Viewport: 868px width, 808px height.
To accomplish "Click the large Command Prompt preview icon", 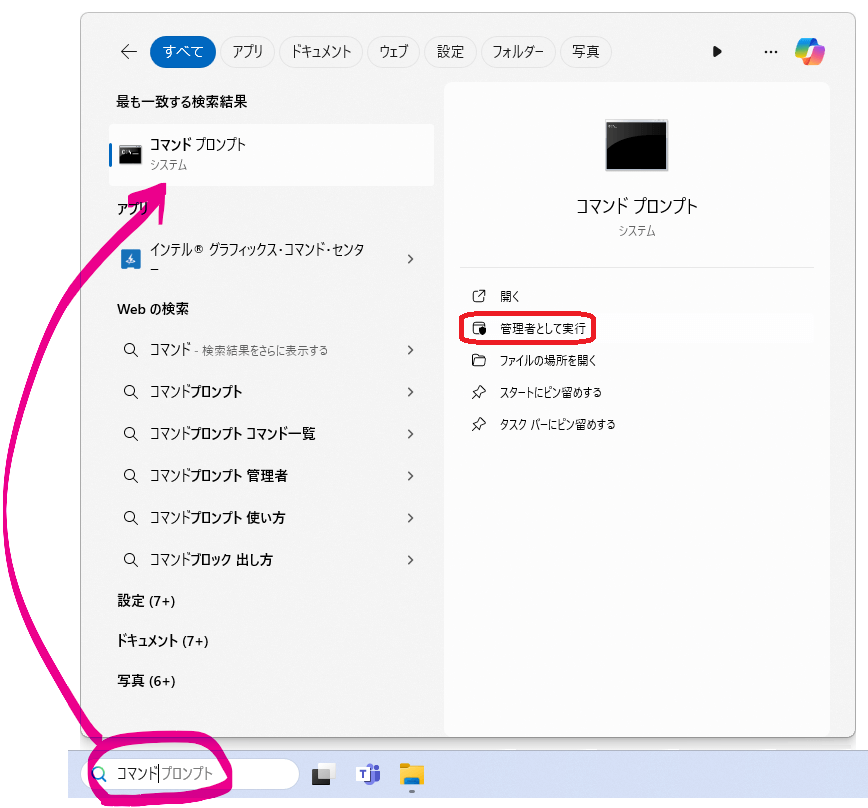I will [x=636, y=146].
